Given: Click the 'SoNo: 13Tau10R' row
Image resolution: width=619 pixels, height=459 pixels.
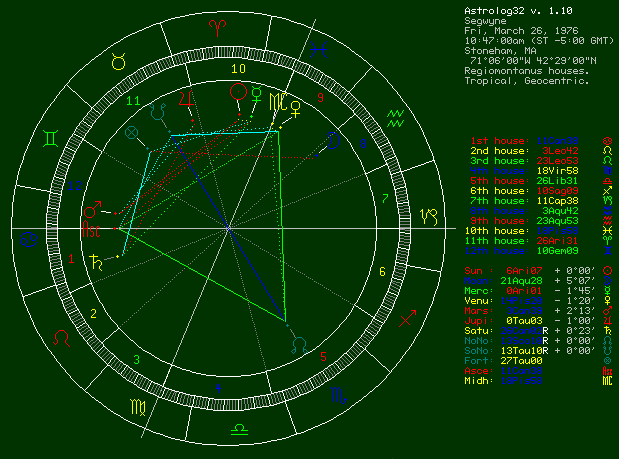Looking at the screenshot, I should (538, 351).
